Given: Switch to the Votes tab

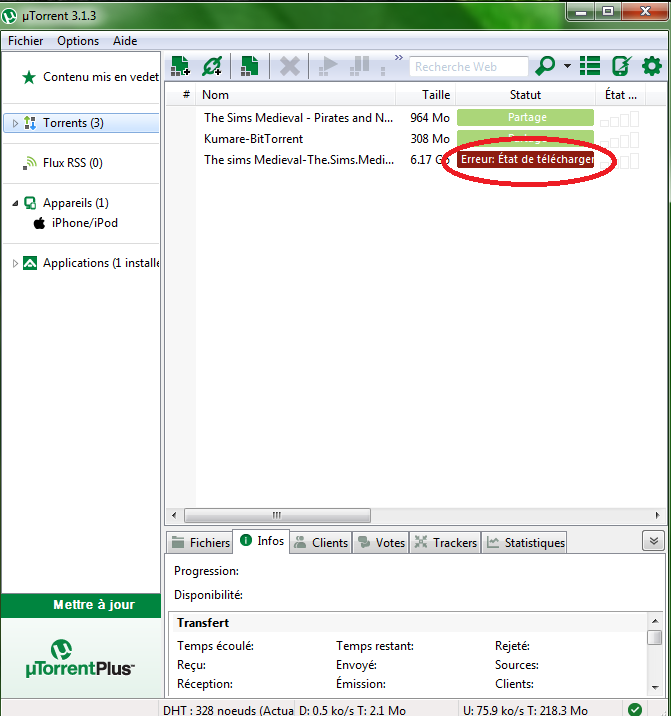Looking at the screenshot, I should [381, 542].
